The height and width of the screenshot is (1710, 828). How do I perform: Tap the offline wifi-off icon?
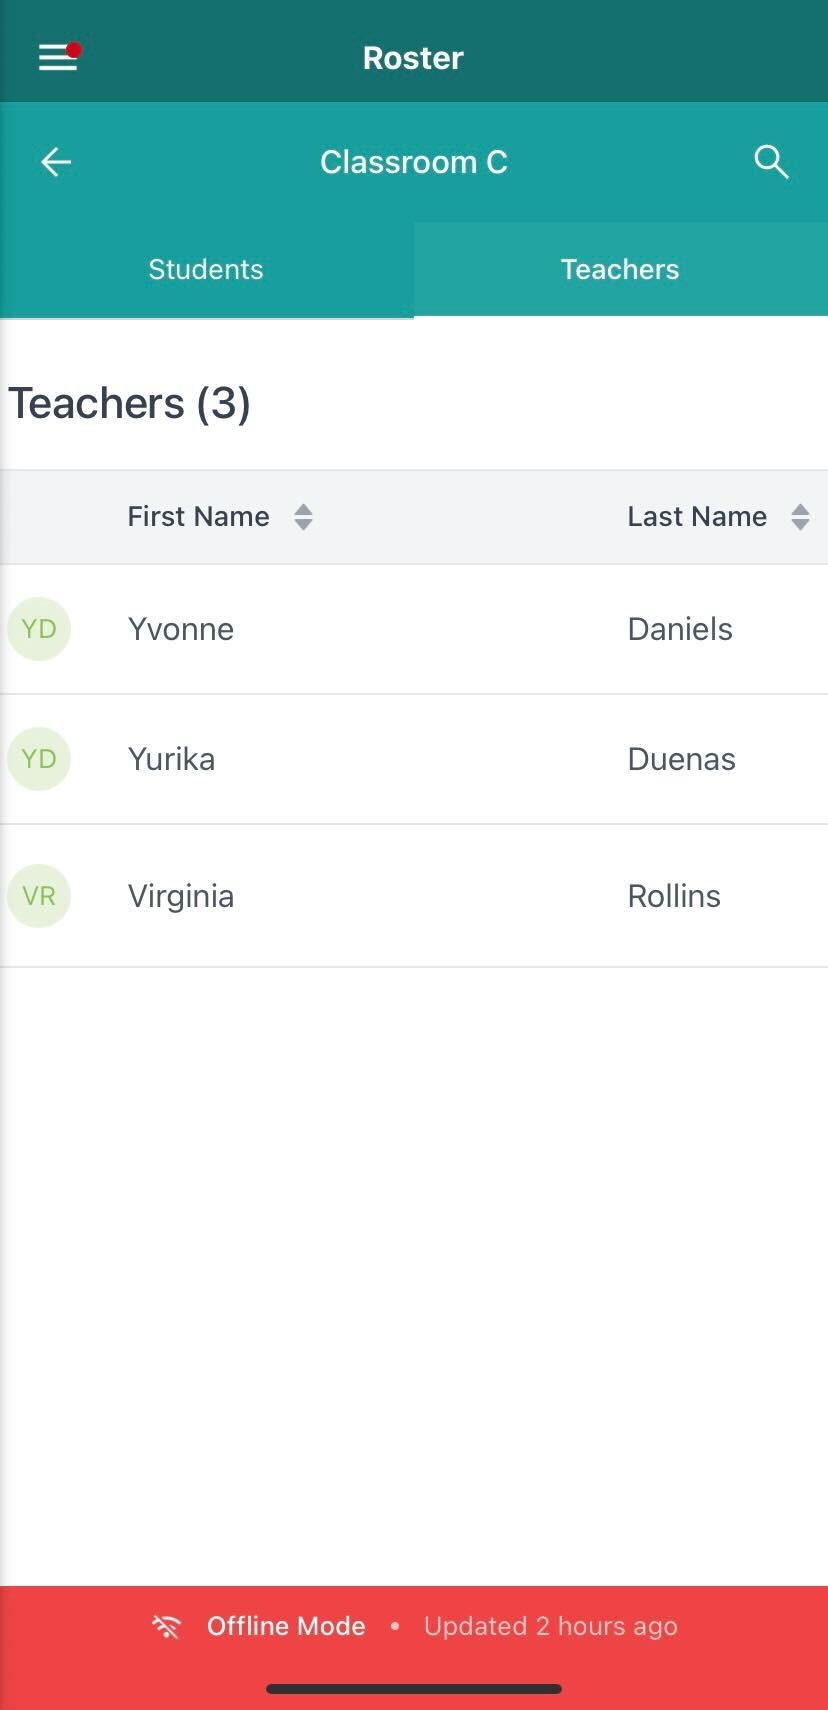[166, 1627]
